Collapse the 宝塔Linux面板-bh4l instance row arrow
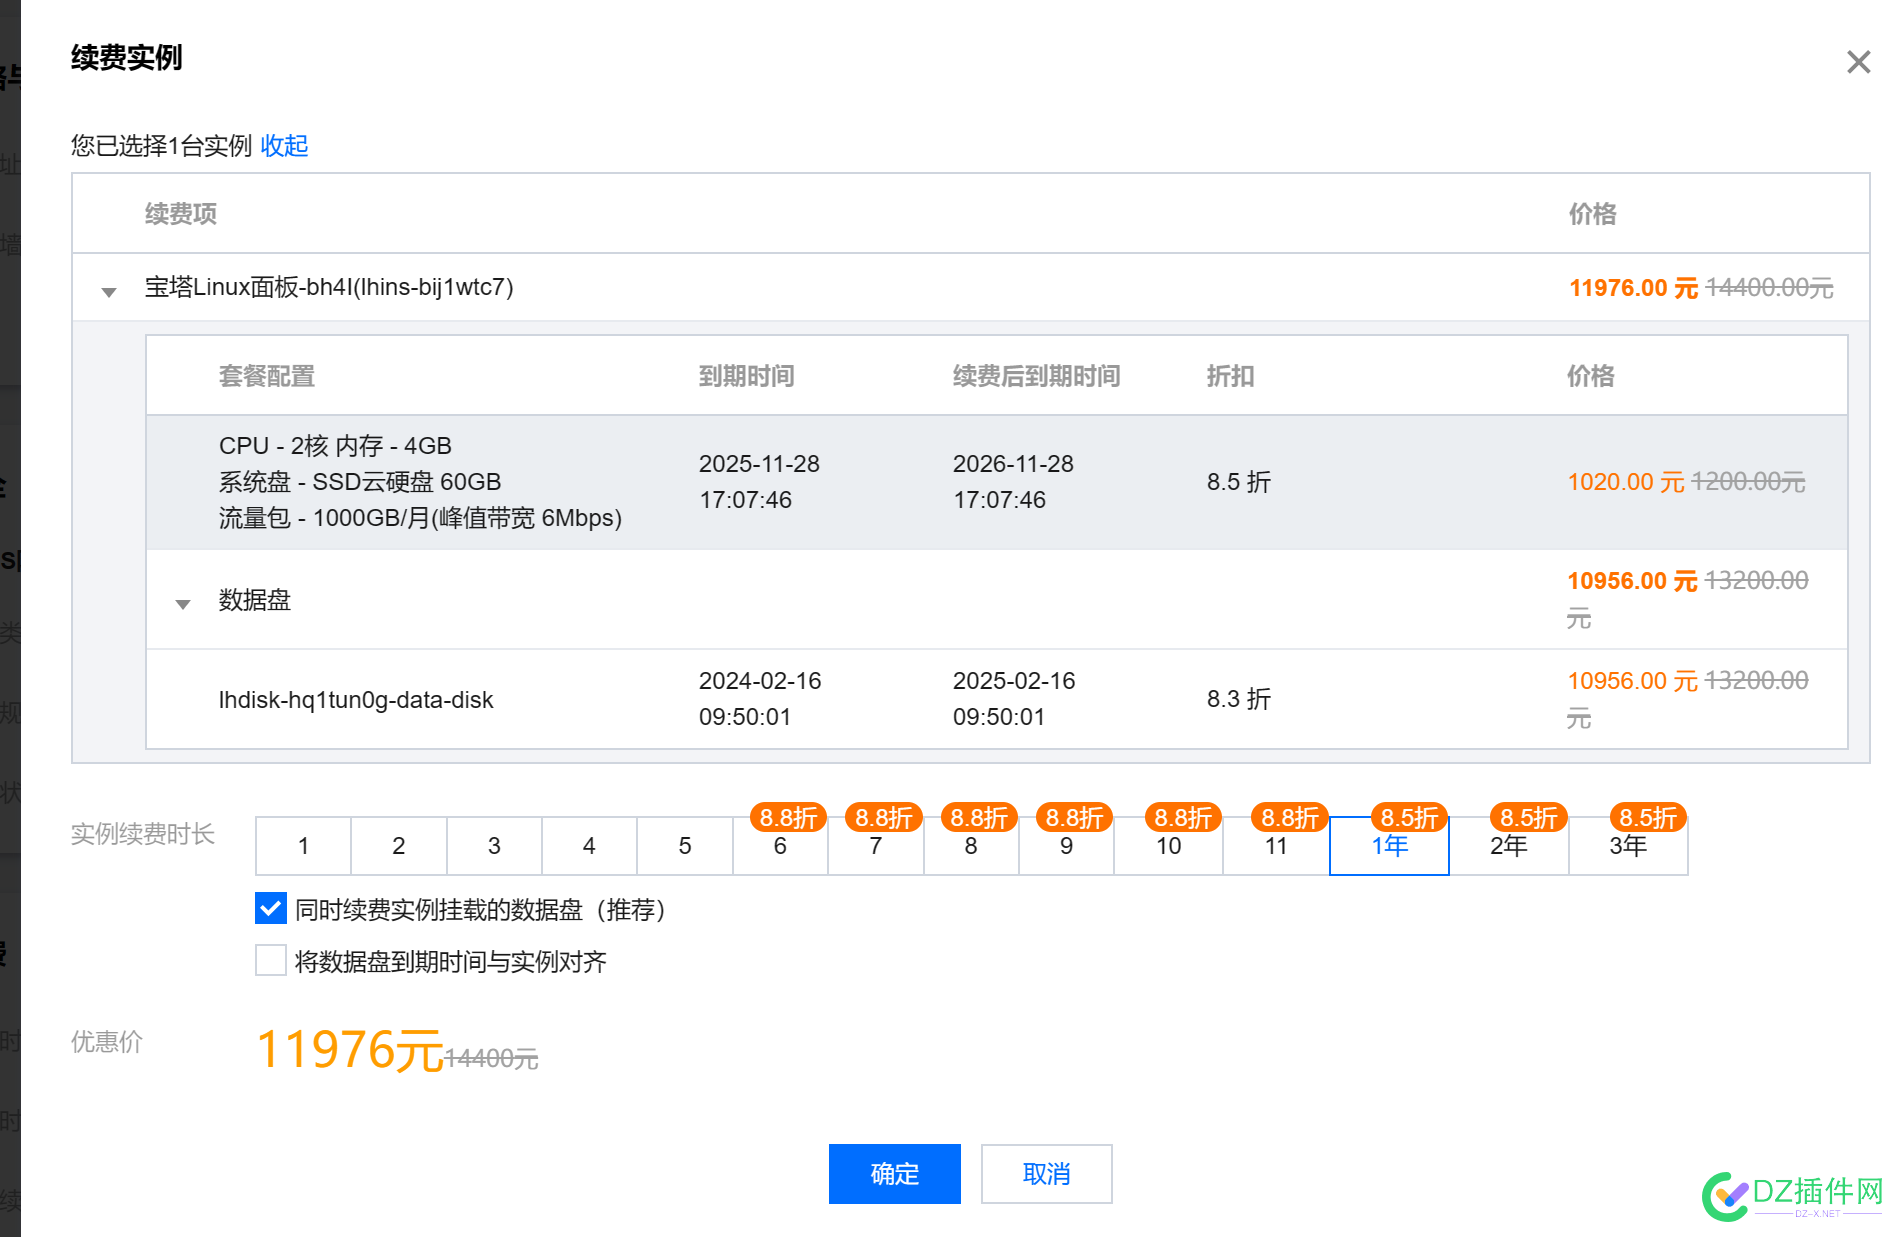This screenshot has width=1902, height=1237. pyautogui.click(x=109, y=292)
